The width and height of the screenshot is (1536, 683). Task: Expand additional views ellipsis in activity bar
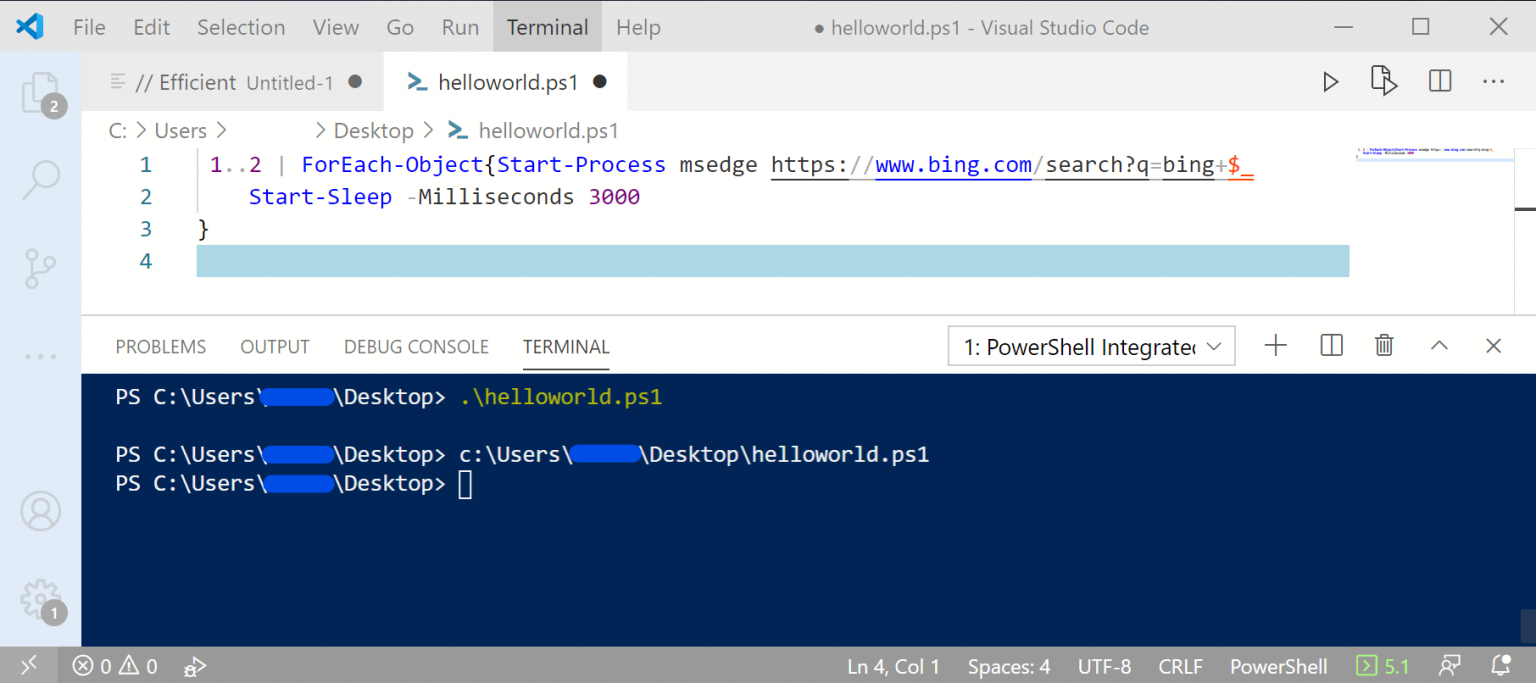click(41, 356)
